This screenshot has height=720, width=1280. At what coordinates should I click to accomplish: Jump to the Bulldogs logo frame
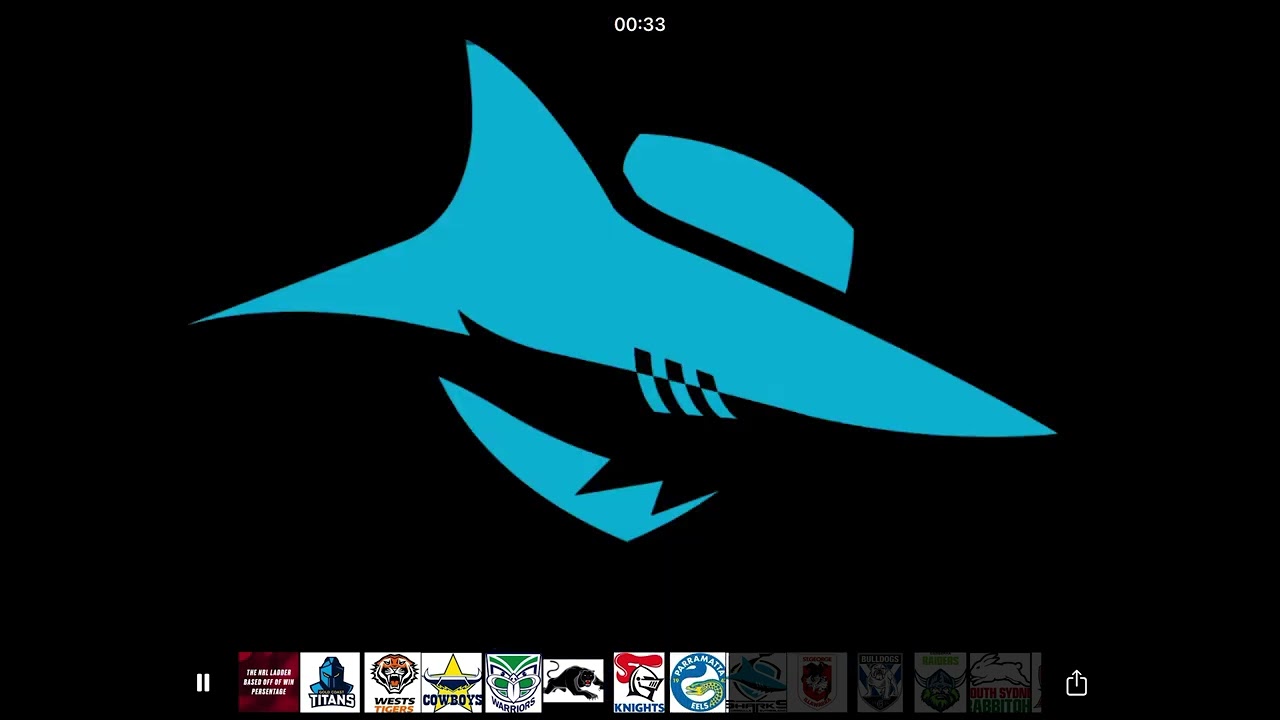(x=880, y=682)
